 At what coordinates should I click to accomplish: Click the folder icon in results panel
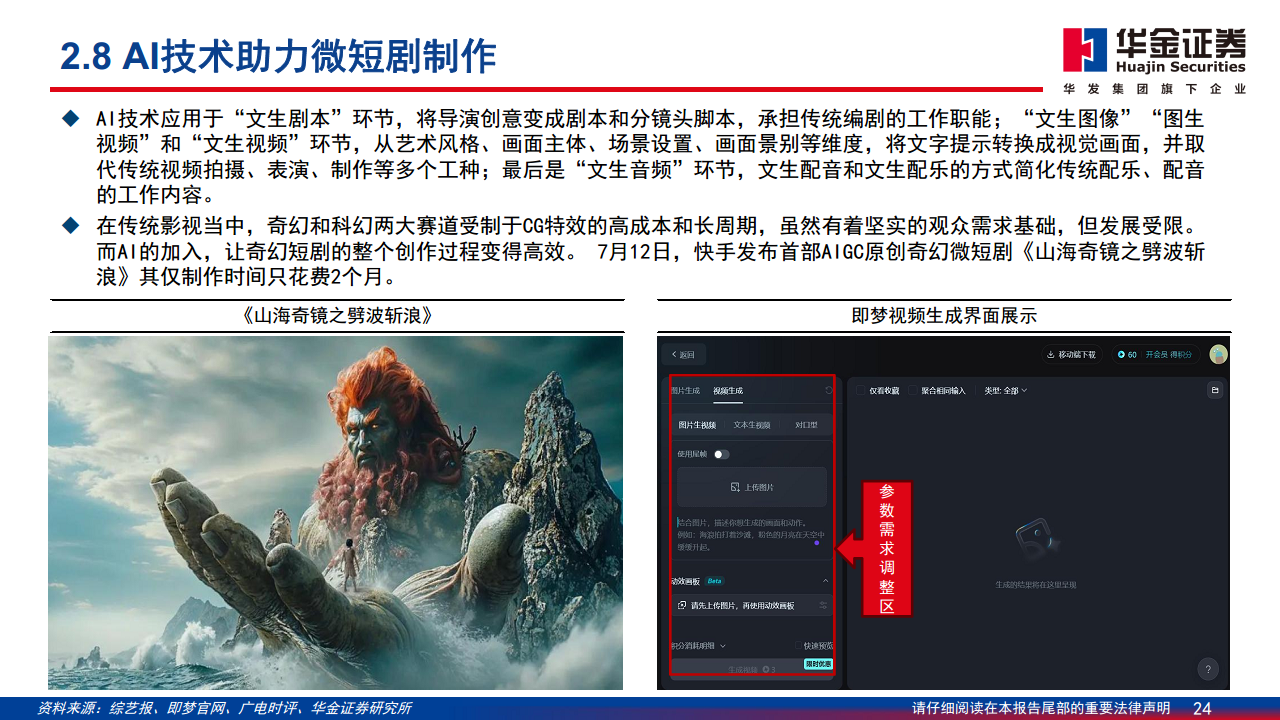pyautogui.click(x=1215, y=390)
